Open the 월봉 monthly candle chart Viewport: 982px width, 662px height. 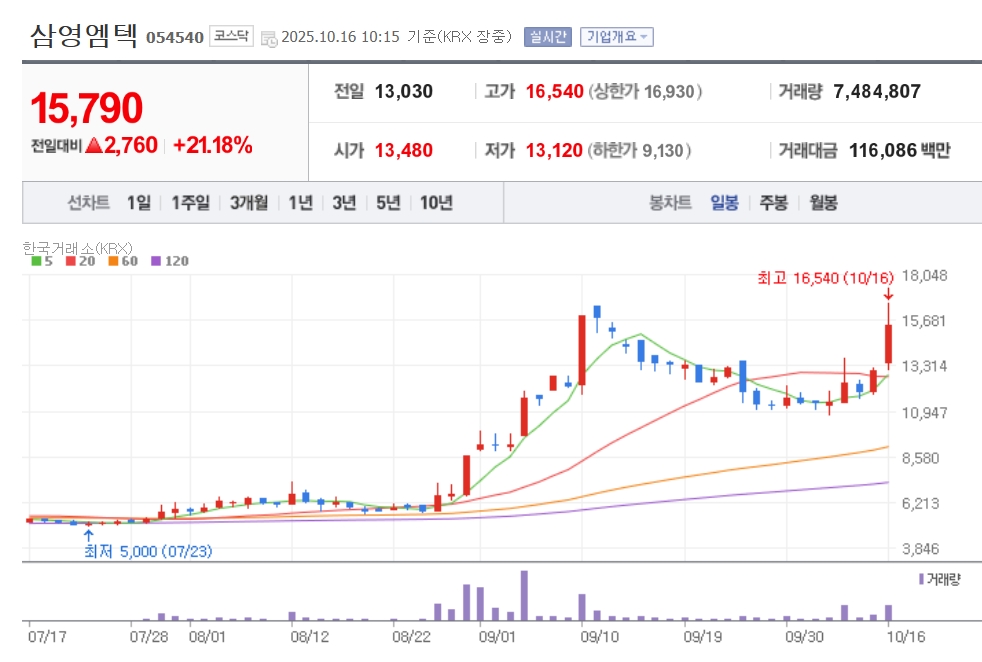[x=824, y=203]
